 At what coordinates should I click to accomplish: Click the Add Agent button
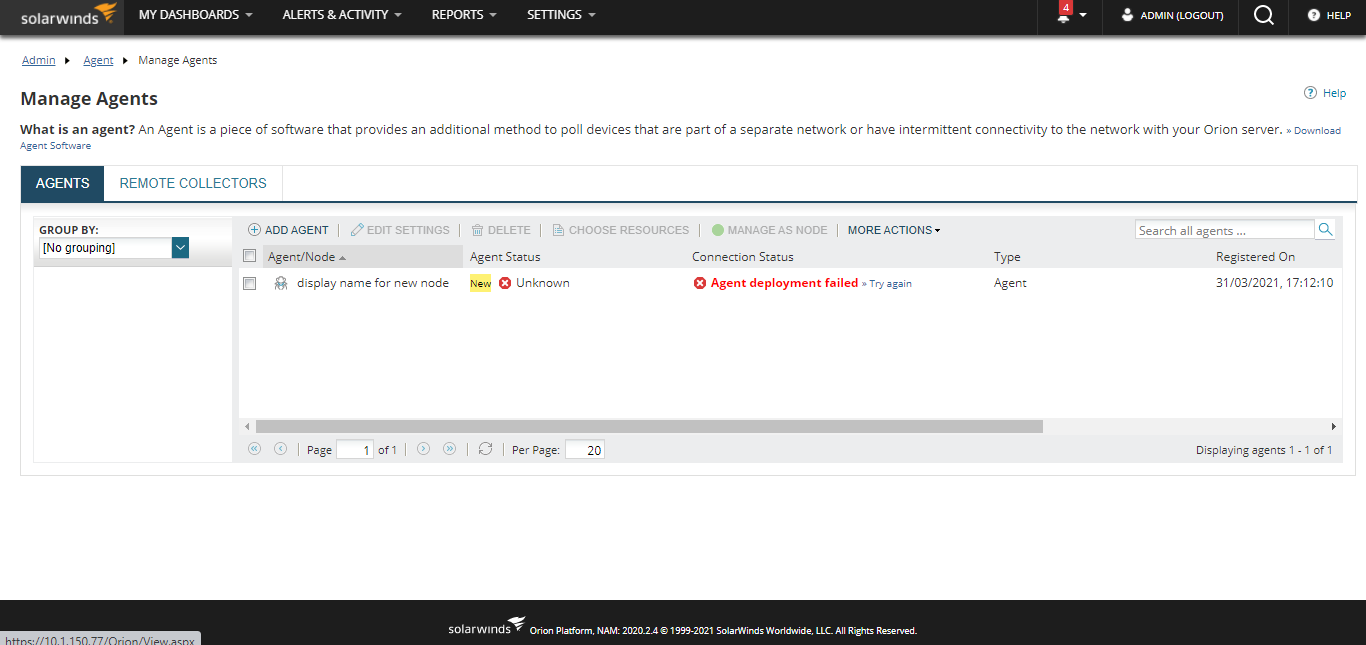click(x=288, y=230)
